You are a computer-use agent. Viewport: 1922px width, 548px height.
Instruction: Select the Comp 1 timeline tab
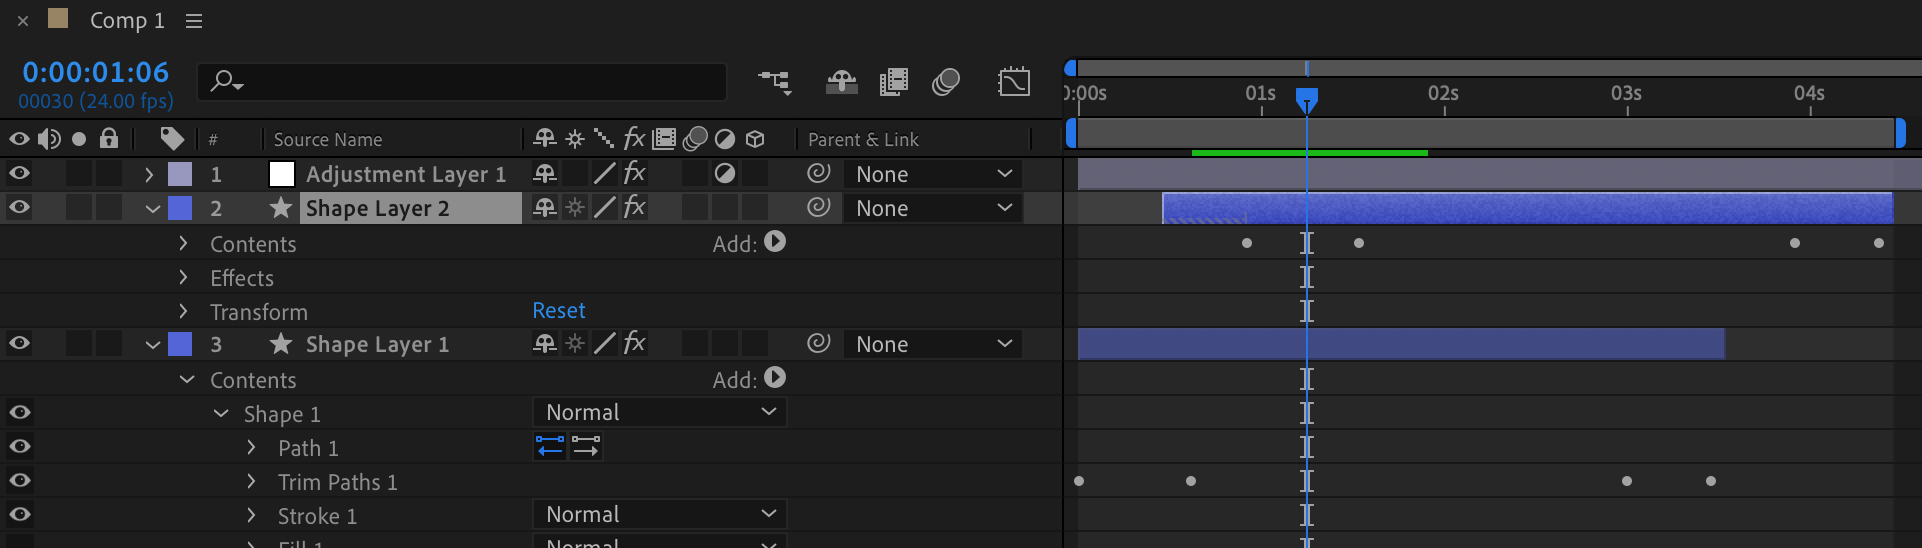tap(127, 21)
